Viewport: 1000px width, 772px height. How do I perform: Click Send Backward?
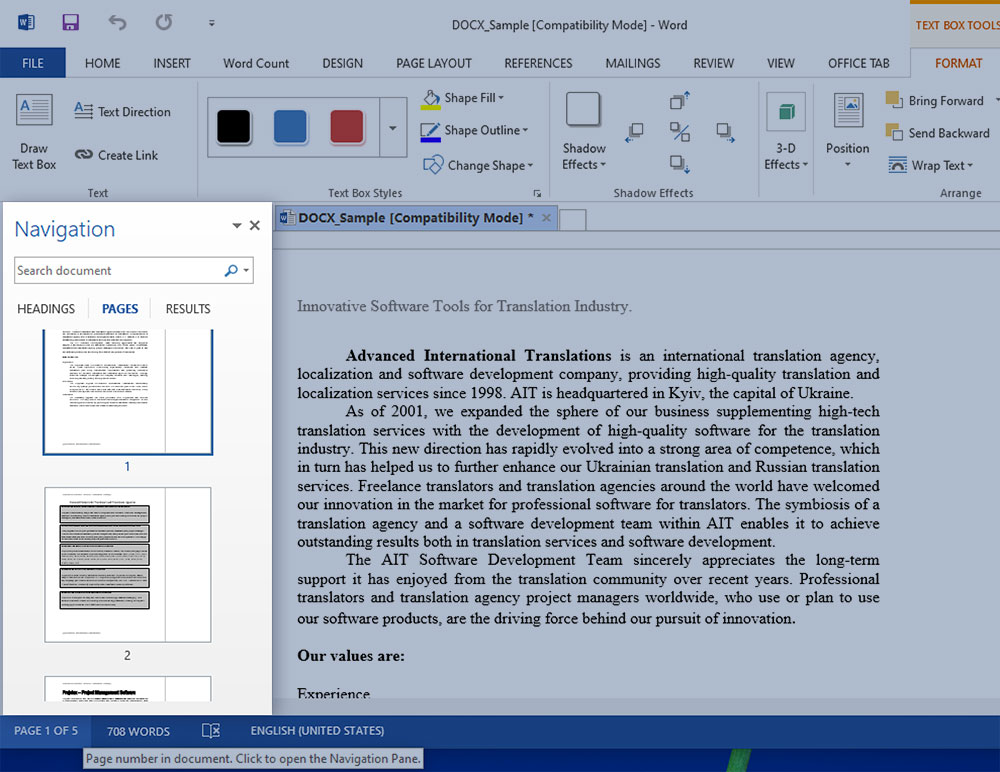tap(938, 133)
